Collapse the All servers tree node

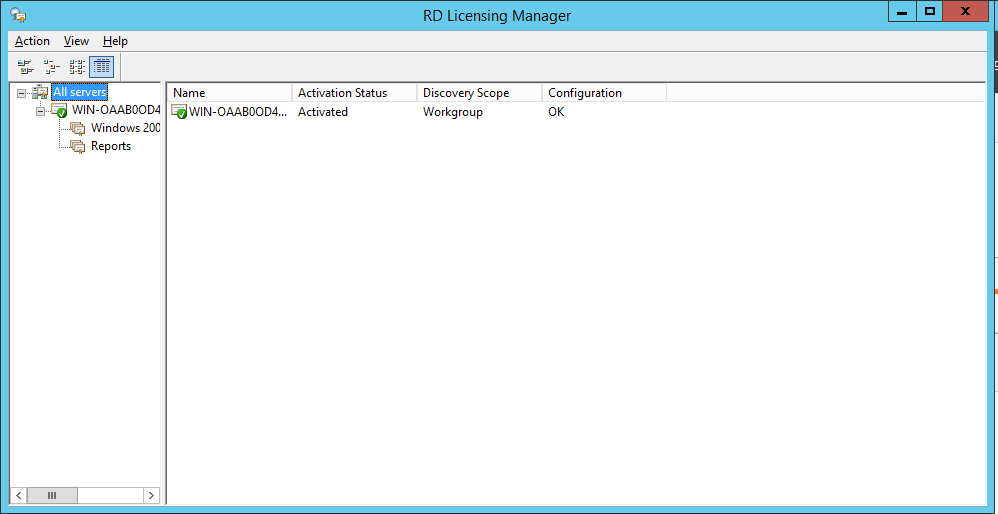coord(22,93)
